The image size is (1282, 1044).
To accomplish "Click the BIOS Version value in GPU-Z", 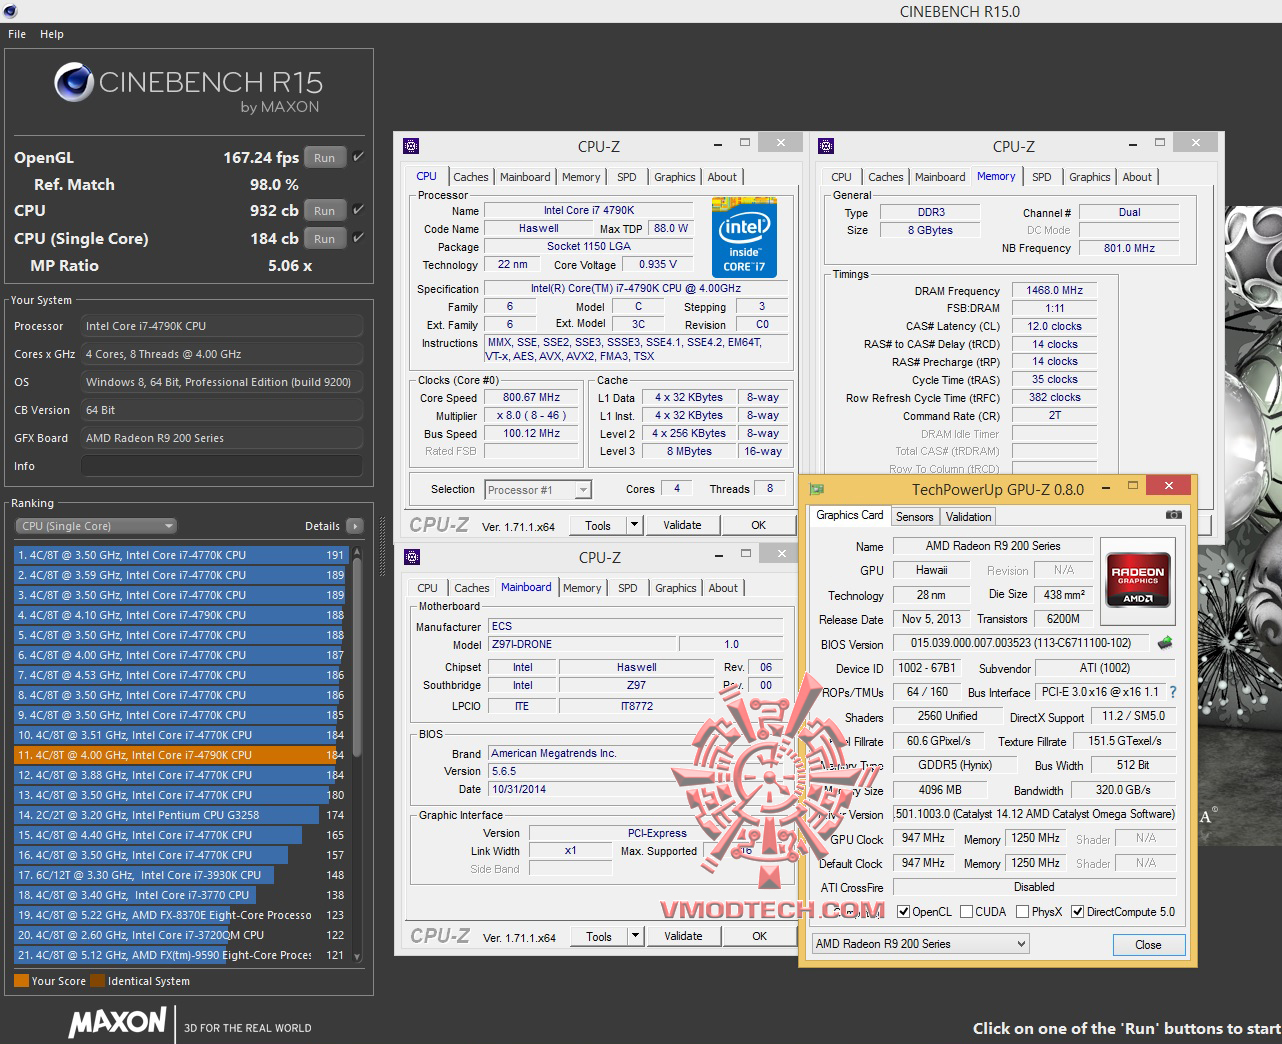I will click(x=1021, y=644).
